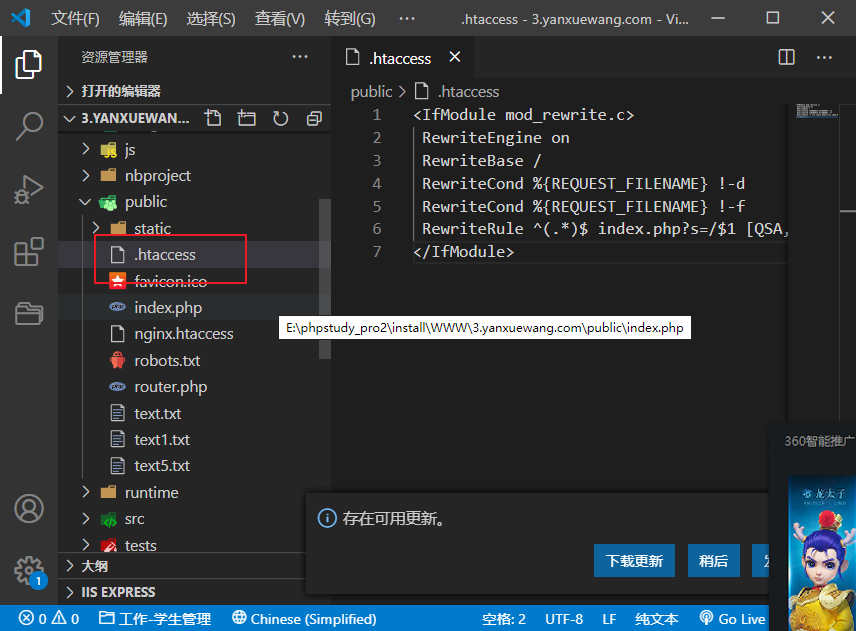Viewport: 856px width, 631px height.
Task: Click the Go Live status bar button
Action: pos(733,618)
